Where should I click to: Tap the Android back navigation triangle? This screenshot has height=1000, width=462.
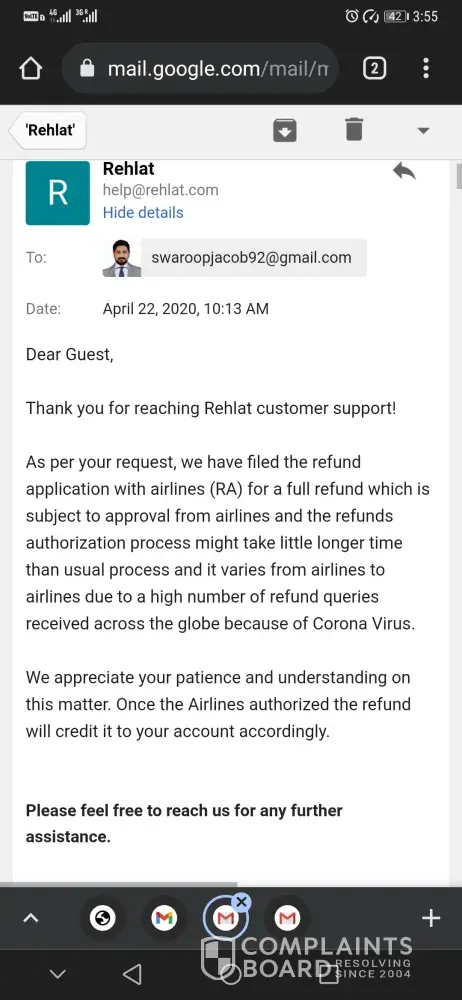coord(131,974)
